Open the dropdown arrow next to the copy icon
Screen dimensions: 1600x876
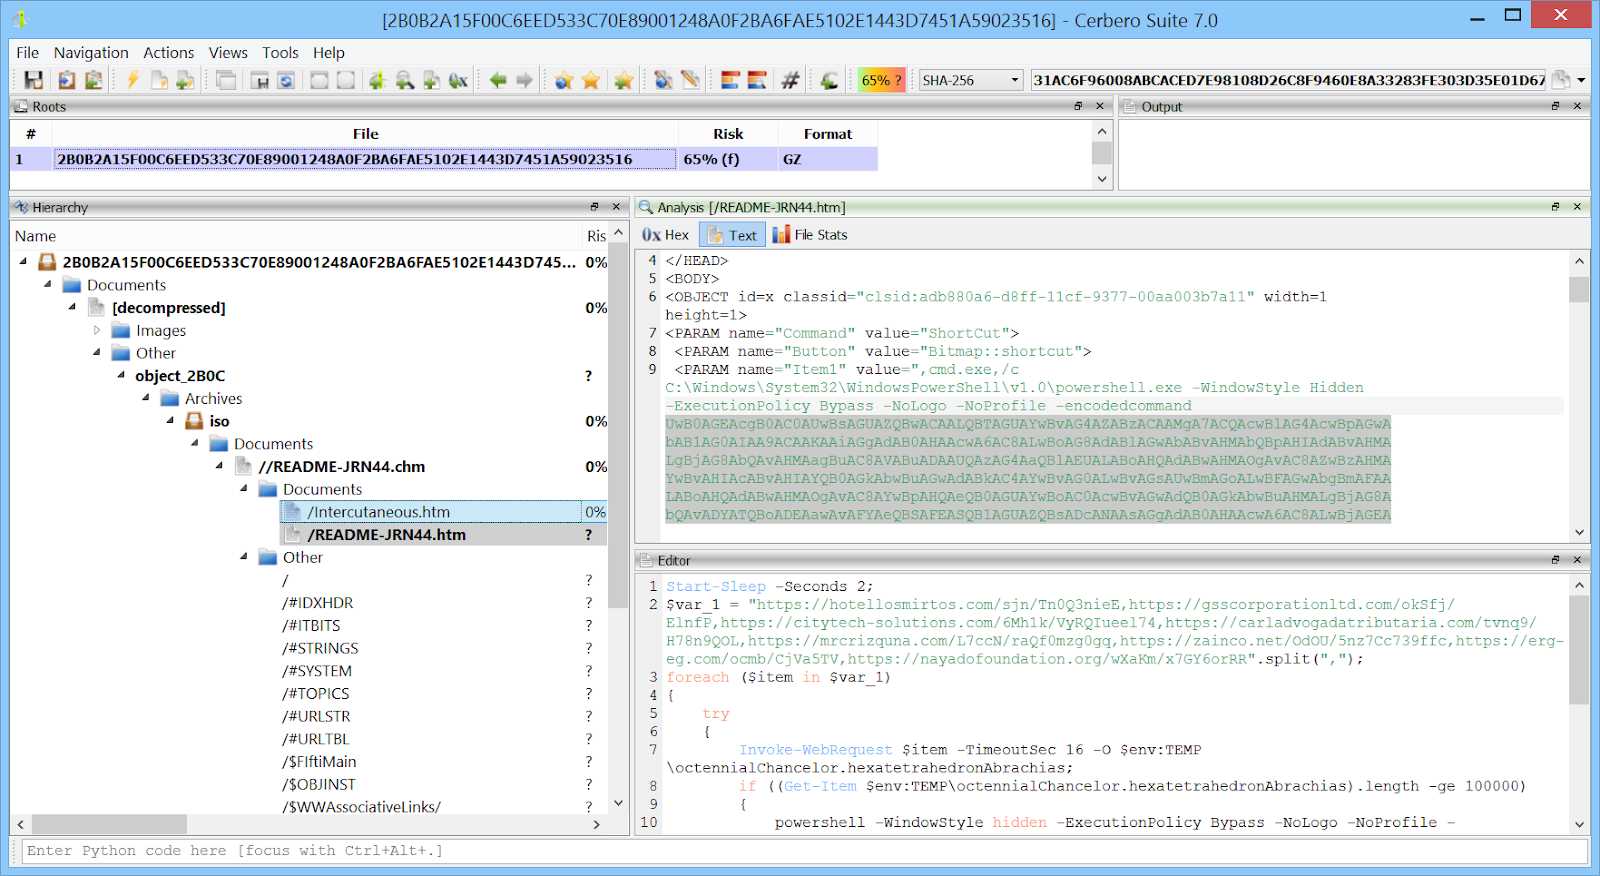pos(1581,80)
